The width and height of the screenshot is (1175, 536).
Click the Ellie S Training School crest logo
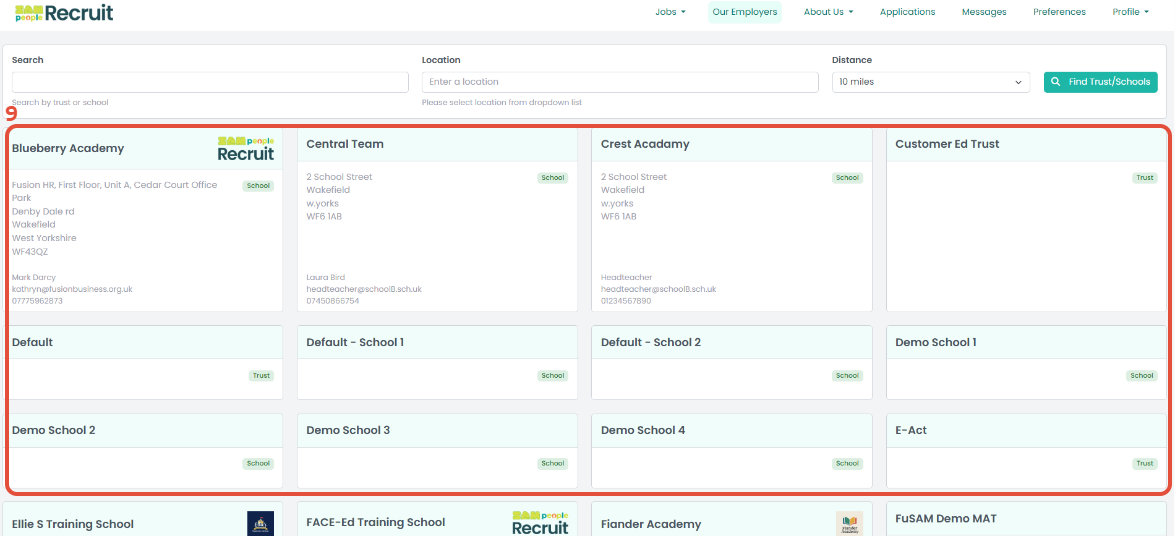click(261, 523)
